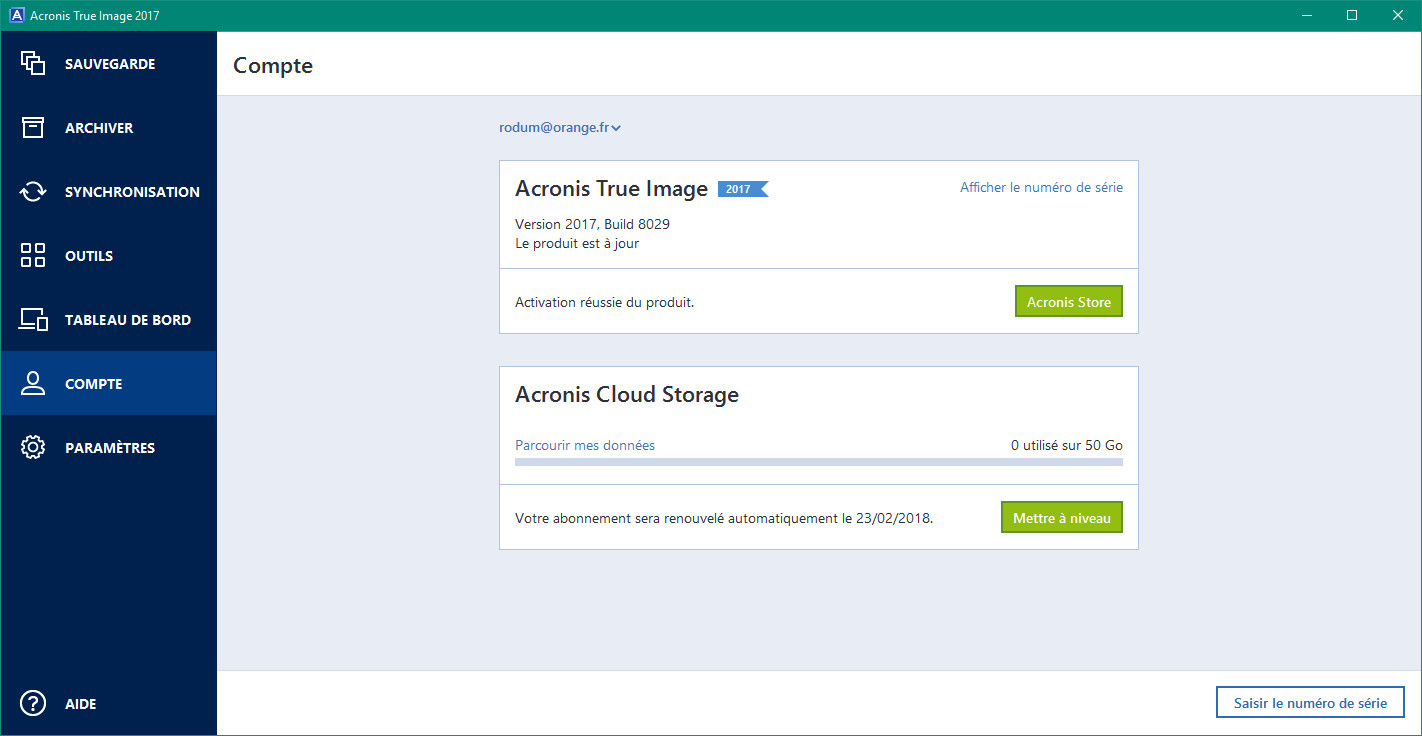The height and width of the screenshot is (736, 1422).
Task: Click the Archiver box icon
Action: pyautogui.click(x=33, y=127)
